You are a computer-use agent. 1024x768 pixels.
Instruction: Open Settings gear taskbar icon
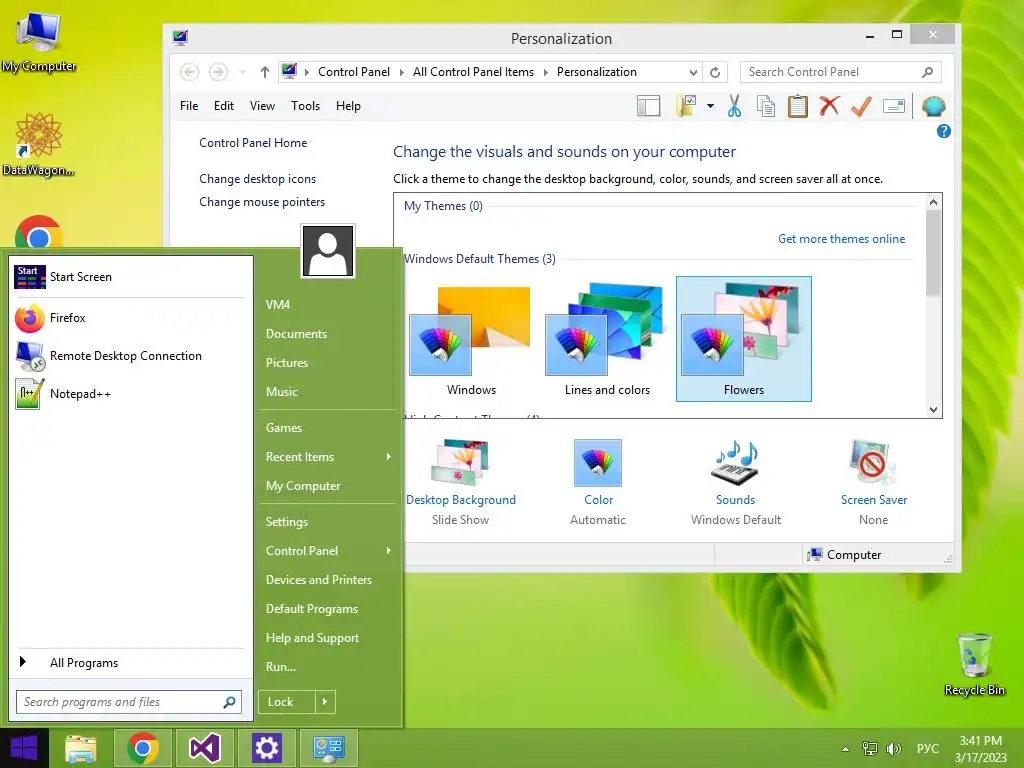pos(266,748)
